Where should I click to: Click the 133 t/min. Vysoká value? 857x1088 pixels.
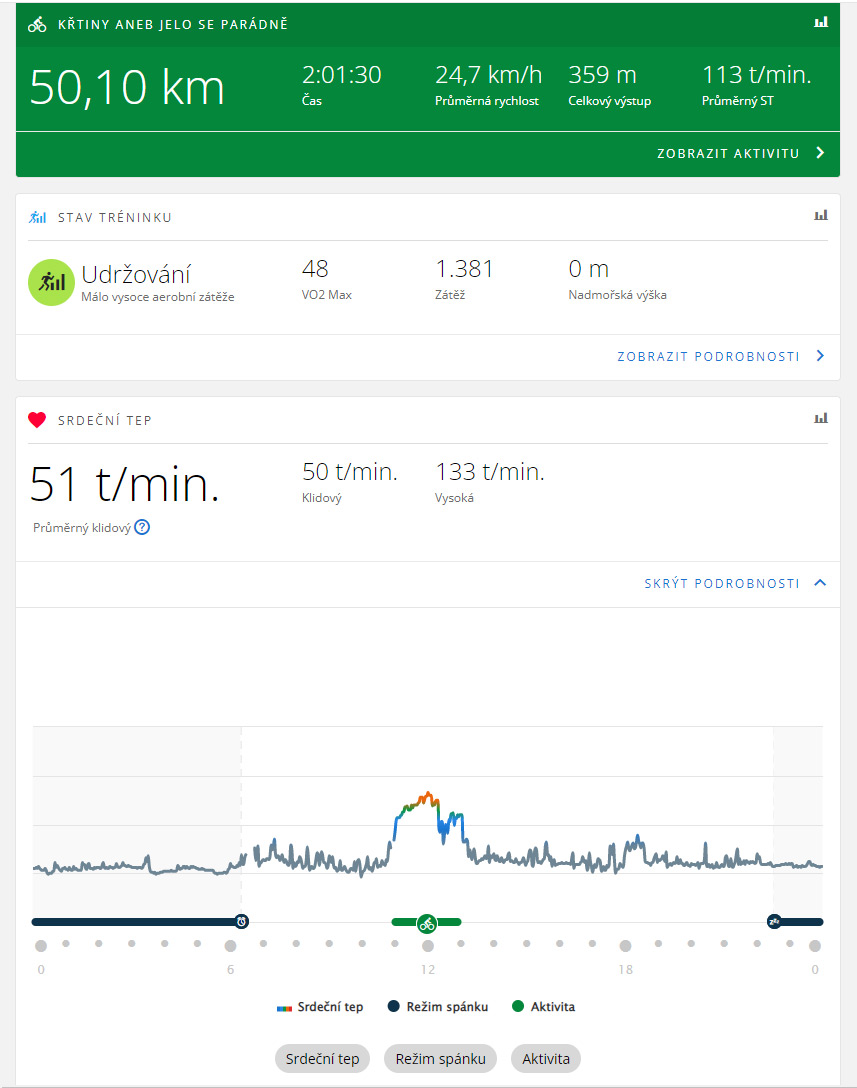[490, 472]
